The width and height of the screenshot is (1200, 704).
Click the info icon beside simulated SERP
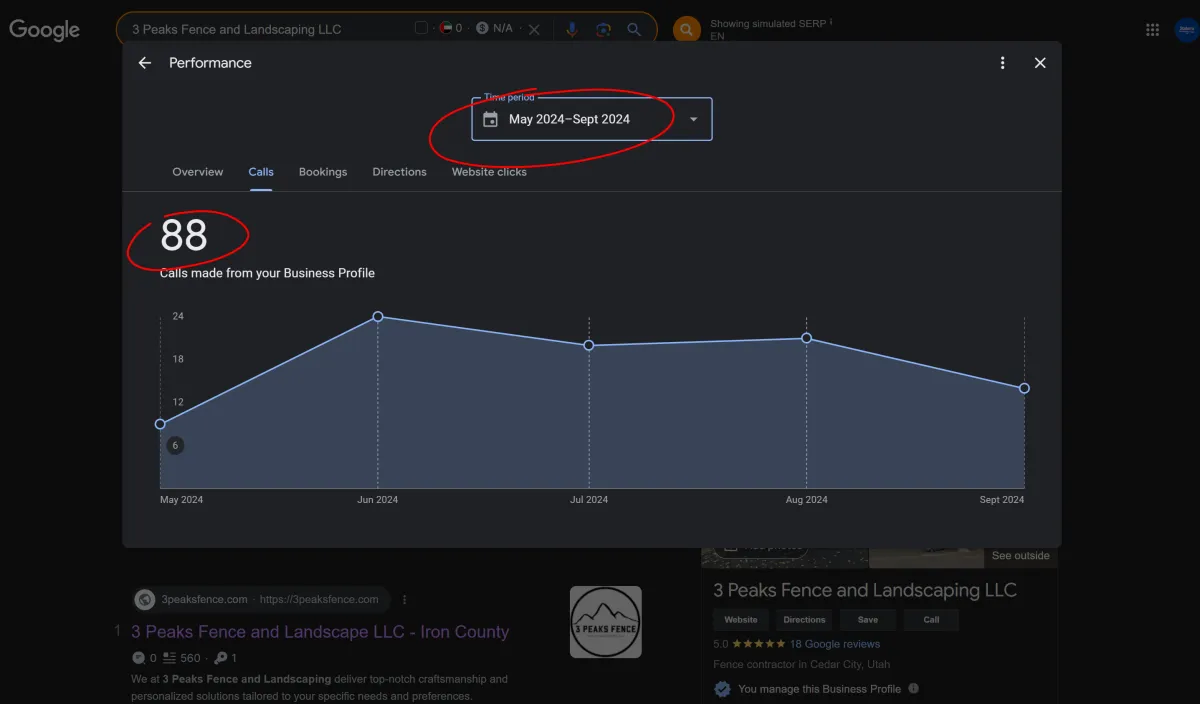[x=831, y=22]
